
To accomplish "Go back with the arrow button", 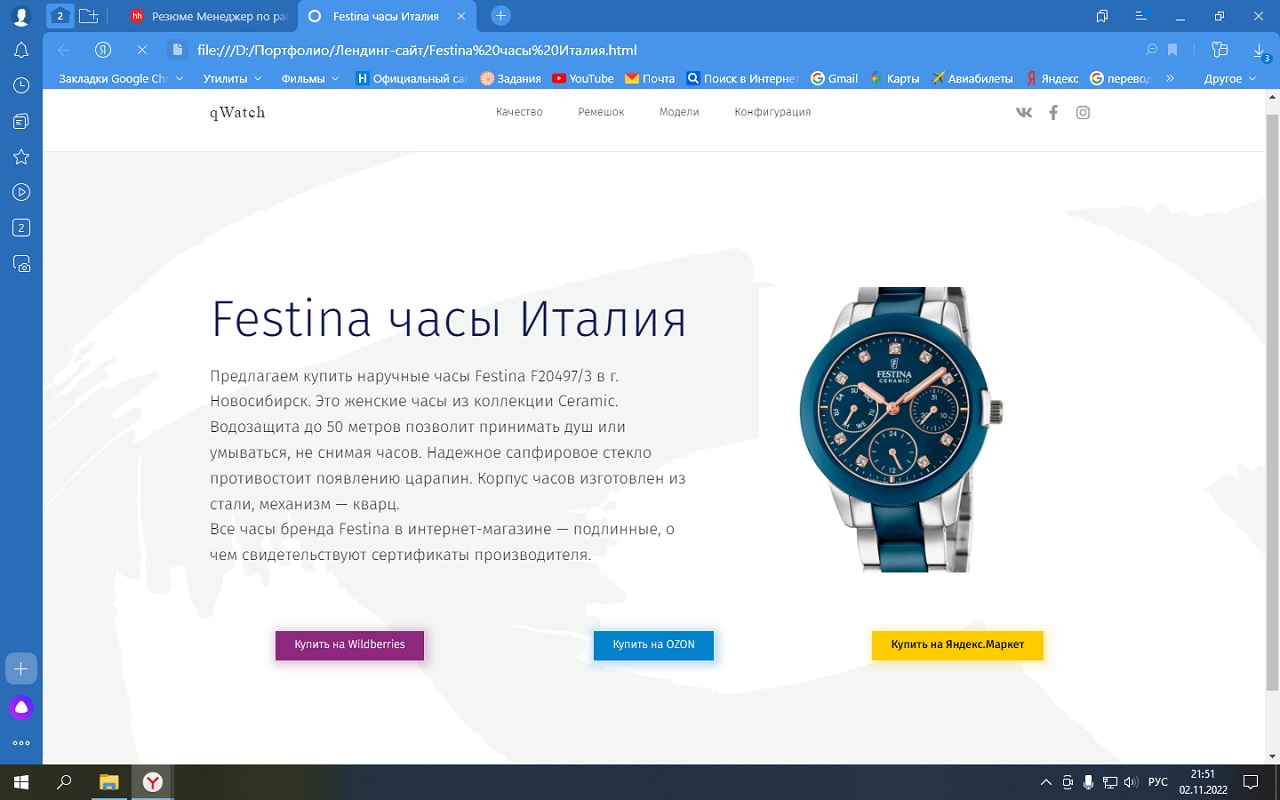I will [x=64, y=50].
